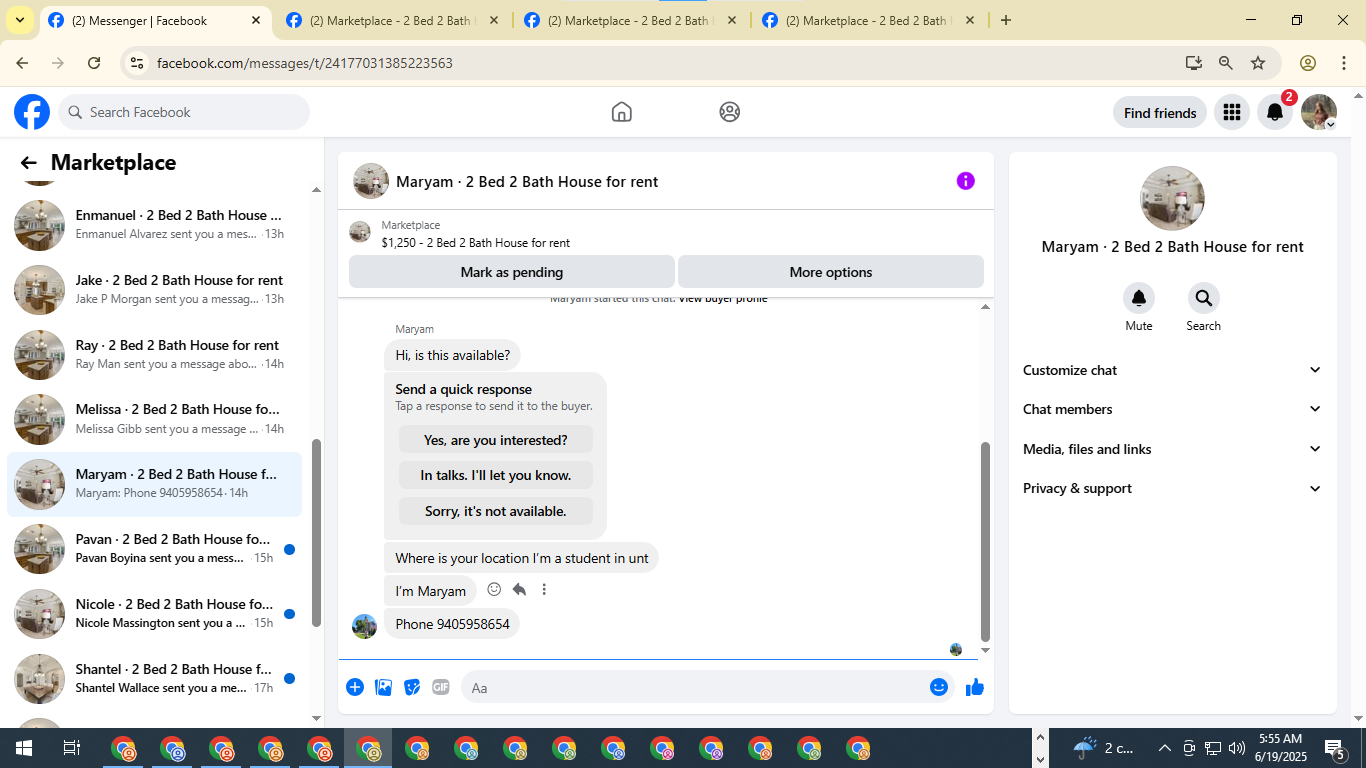This screenshot has width=1366, height=768.
Task: Open more actions with the blue plus icon
Action: pyautogui.click(x=355, y=687)
